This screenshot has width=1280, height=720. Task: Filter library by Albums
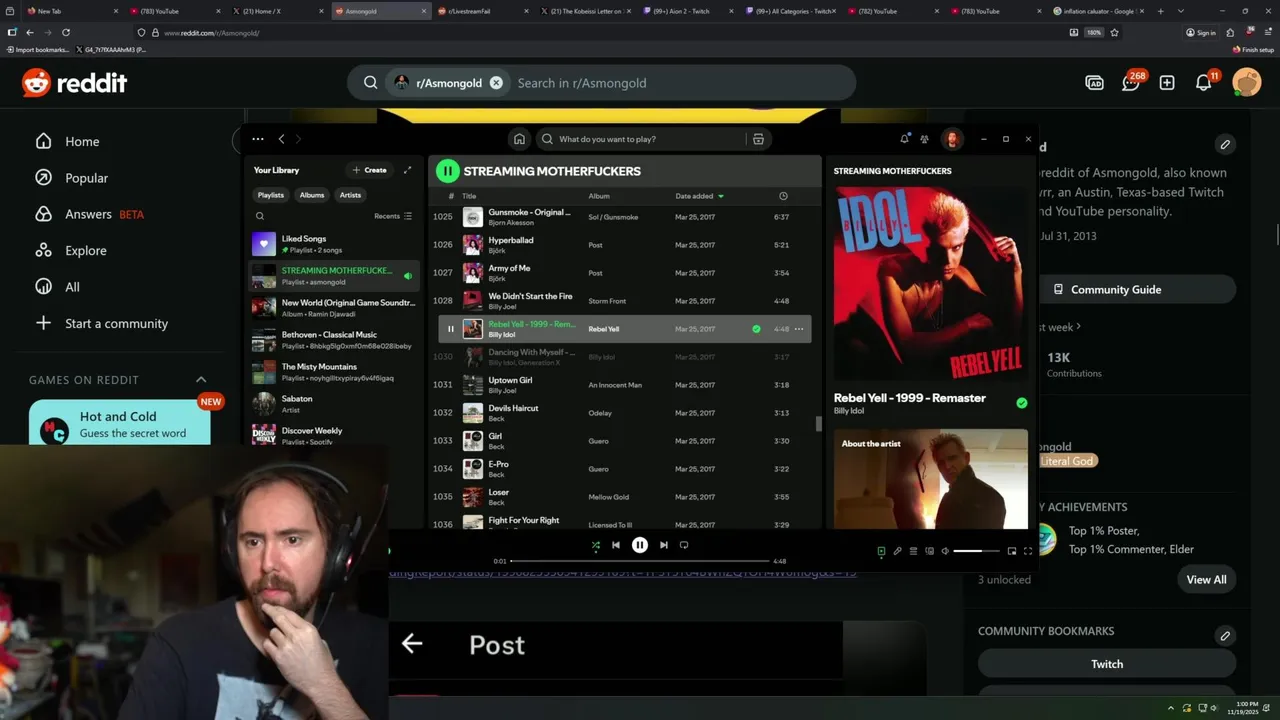(x=312, y=195)
